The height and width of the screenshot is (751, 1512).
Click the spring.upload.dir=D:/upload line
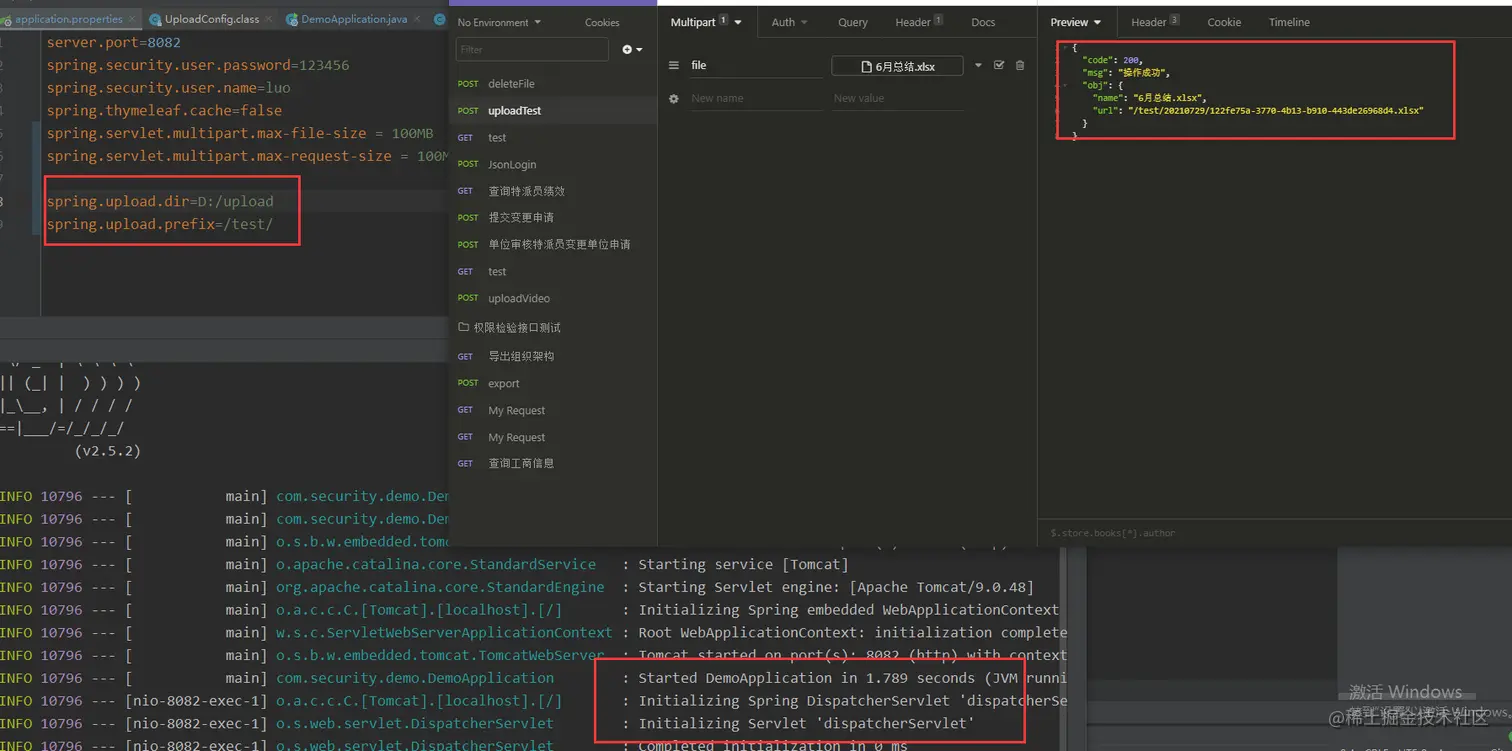point(160,201)
